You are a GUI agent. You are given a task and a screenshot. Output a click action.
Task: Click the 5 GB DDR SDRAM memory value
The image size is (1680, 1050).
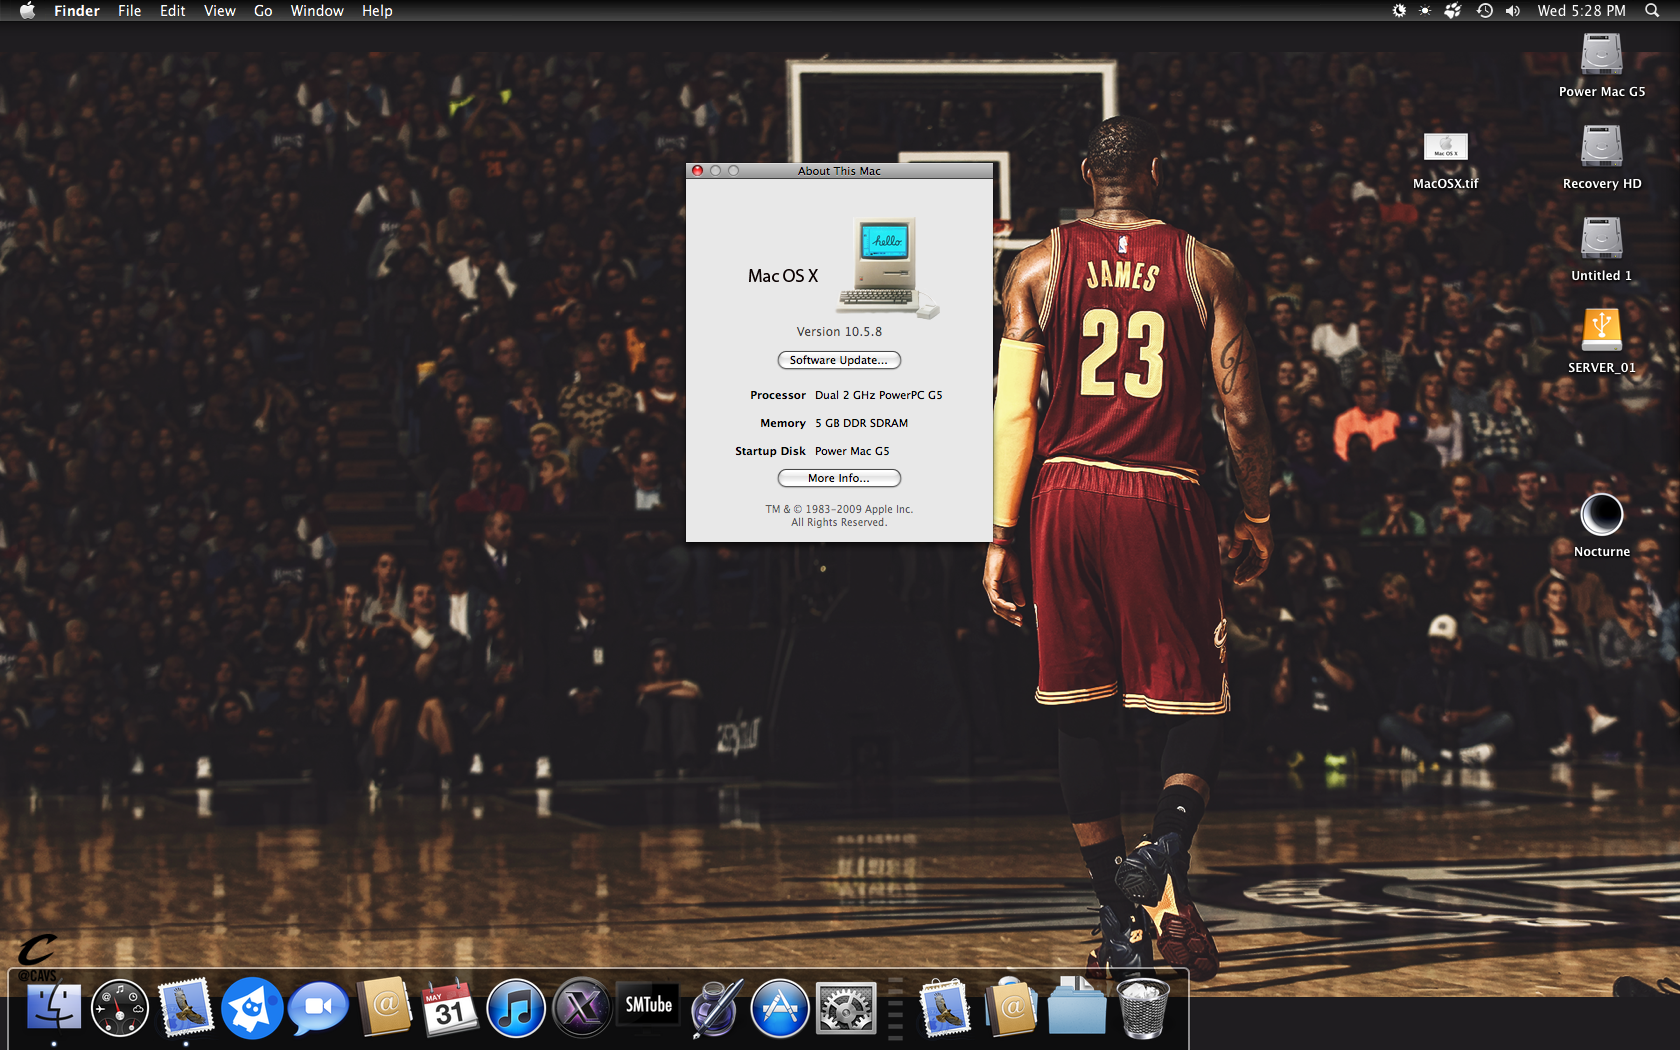coord(861,423)
